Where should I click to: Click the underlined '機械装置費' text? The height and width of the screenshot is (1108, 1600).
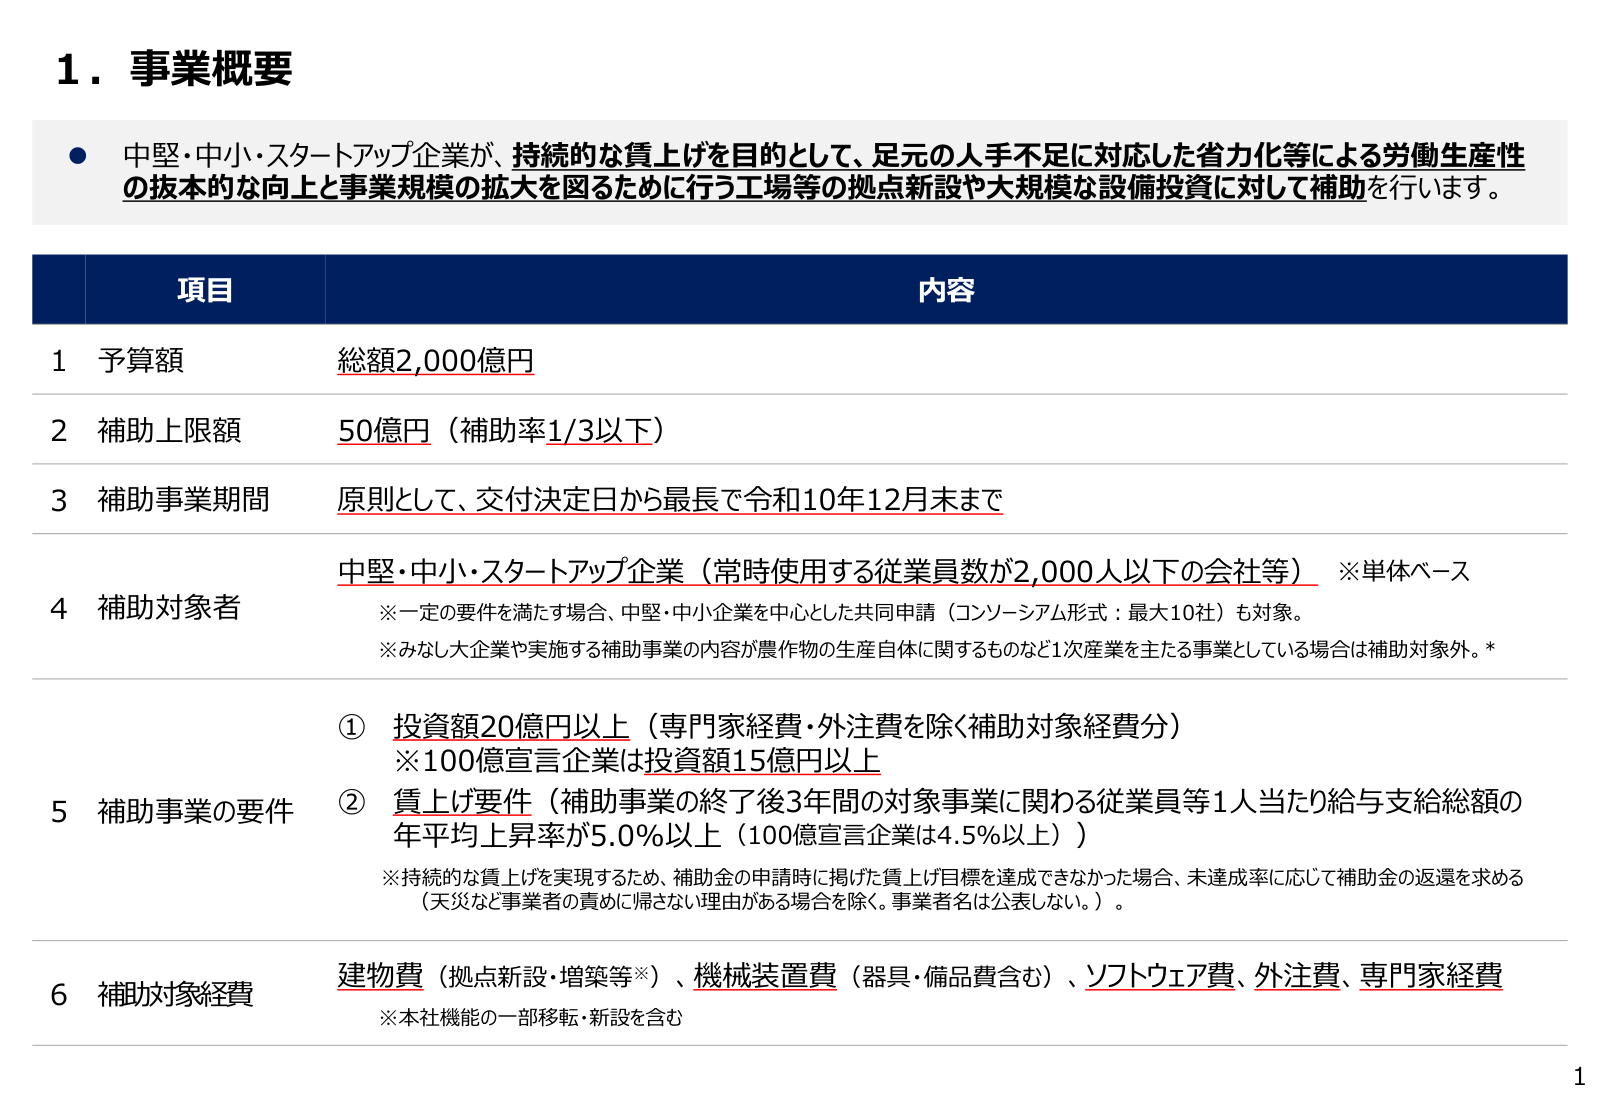pyautogui.click(x=765, y=975)
